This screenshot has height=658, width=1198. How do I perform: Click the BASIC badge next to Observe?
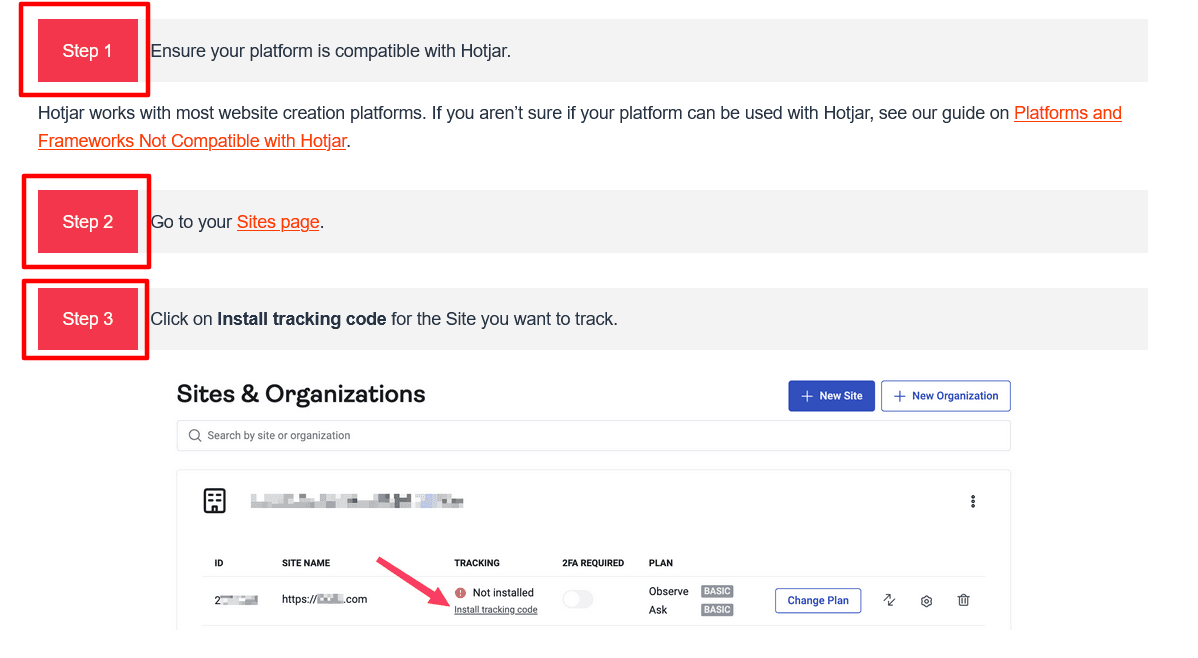click(716, 591)
